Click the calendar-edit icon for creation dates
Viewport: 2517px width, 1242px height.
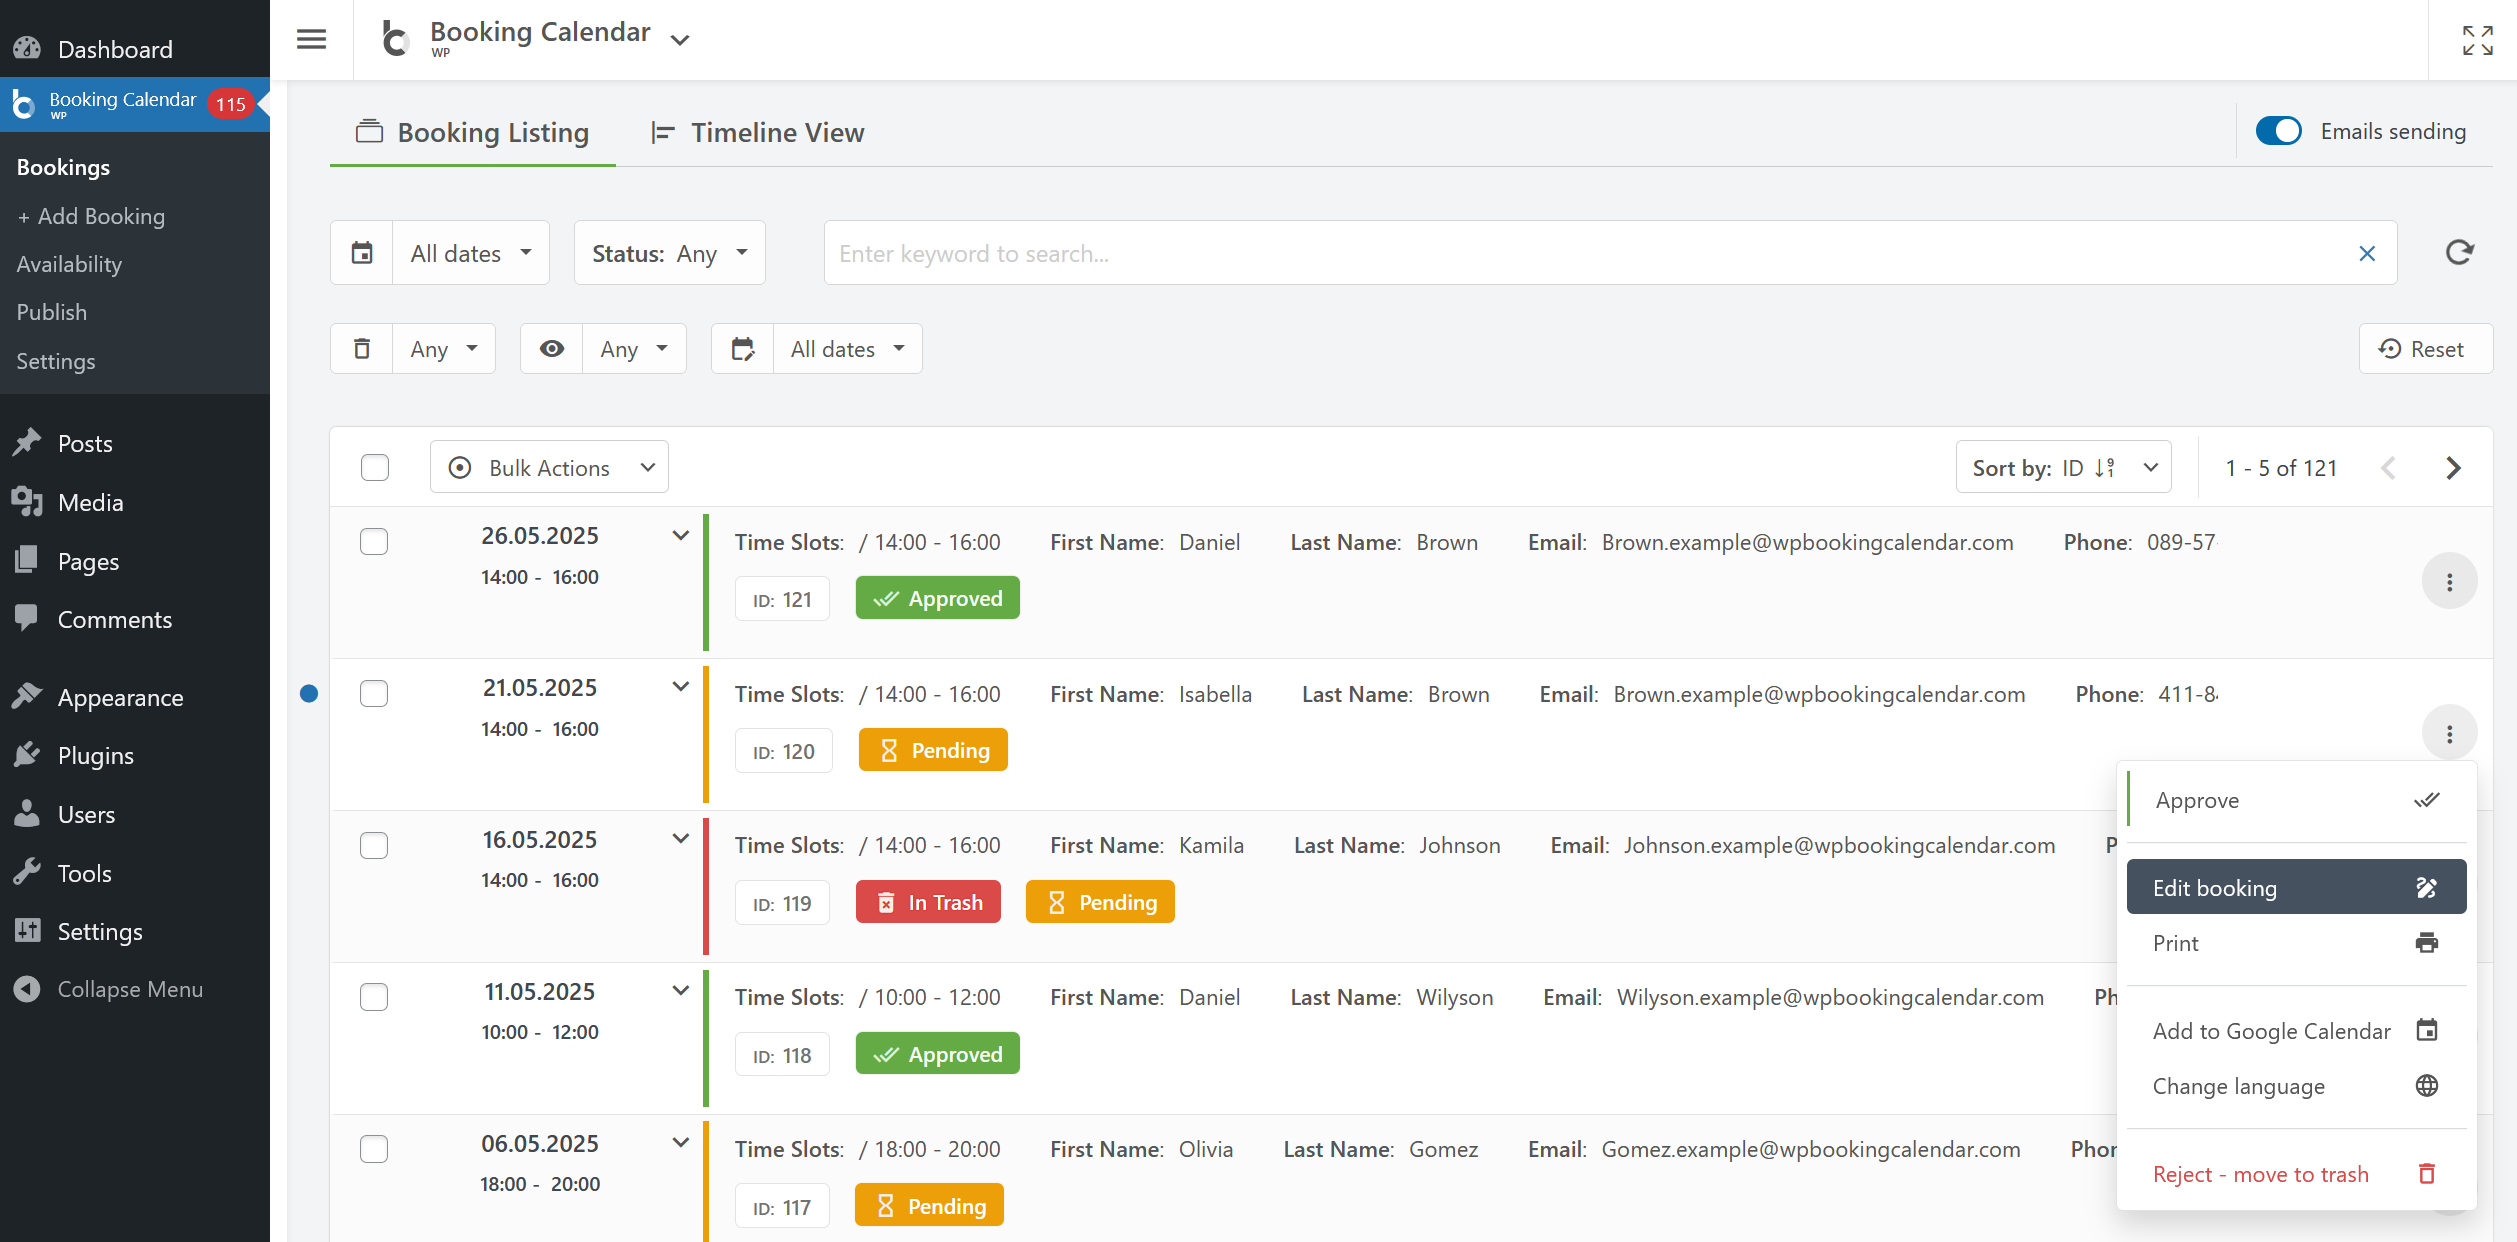click(x=742, y=349)
